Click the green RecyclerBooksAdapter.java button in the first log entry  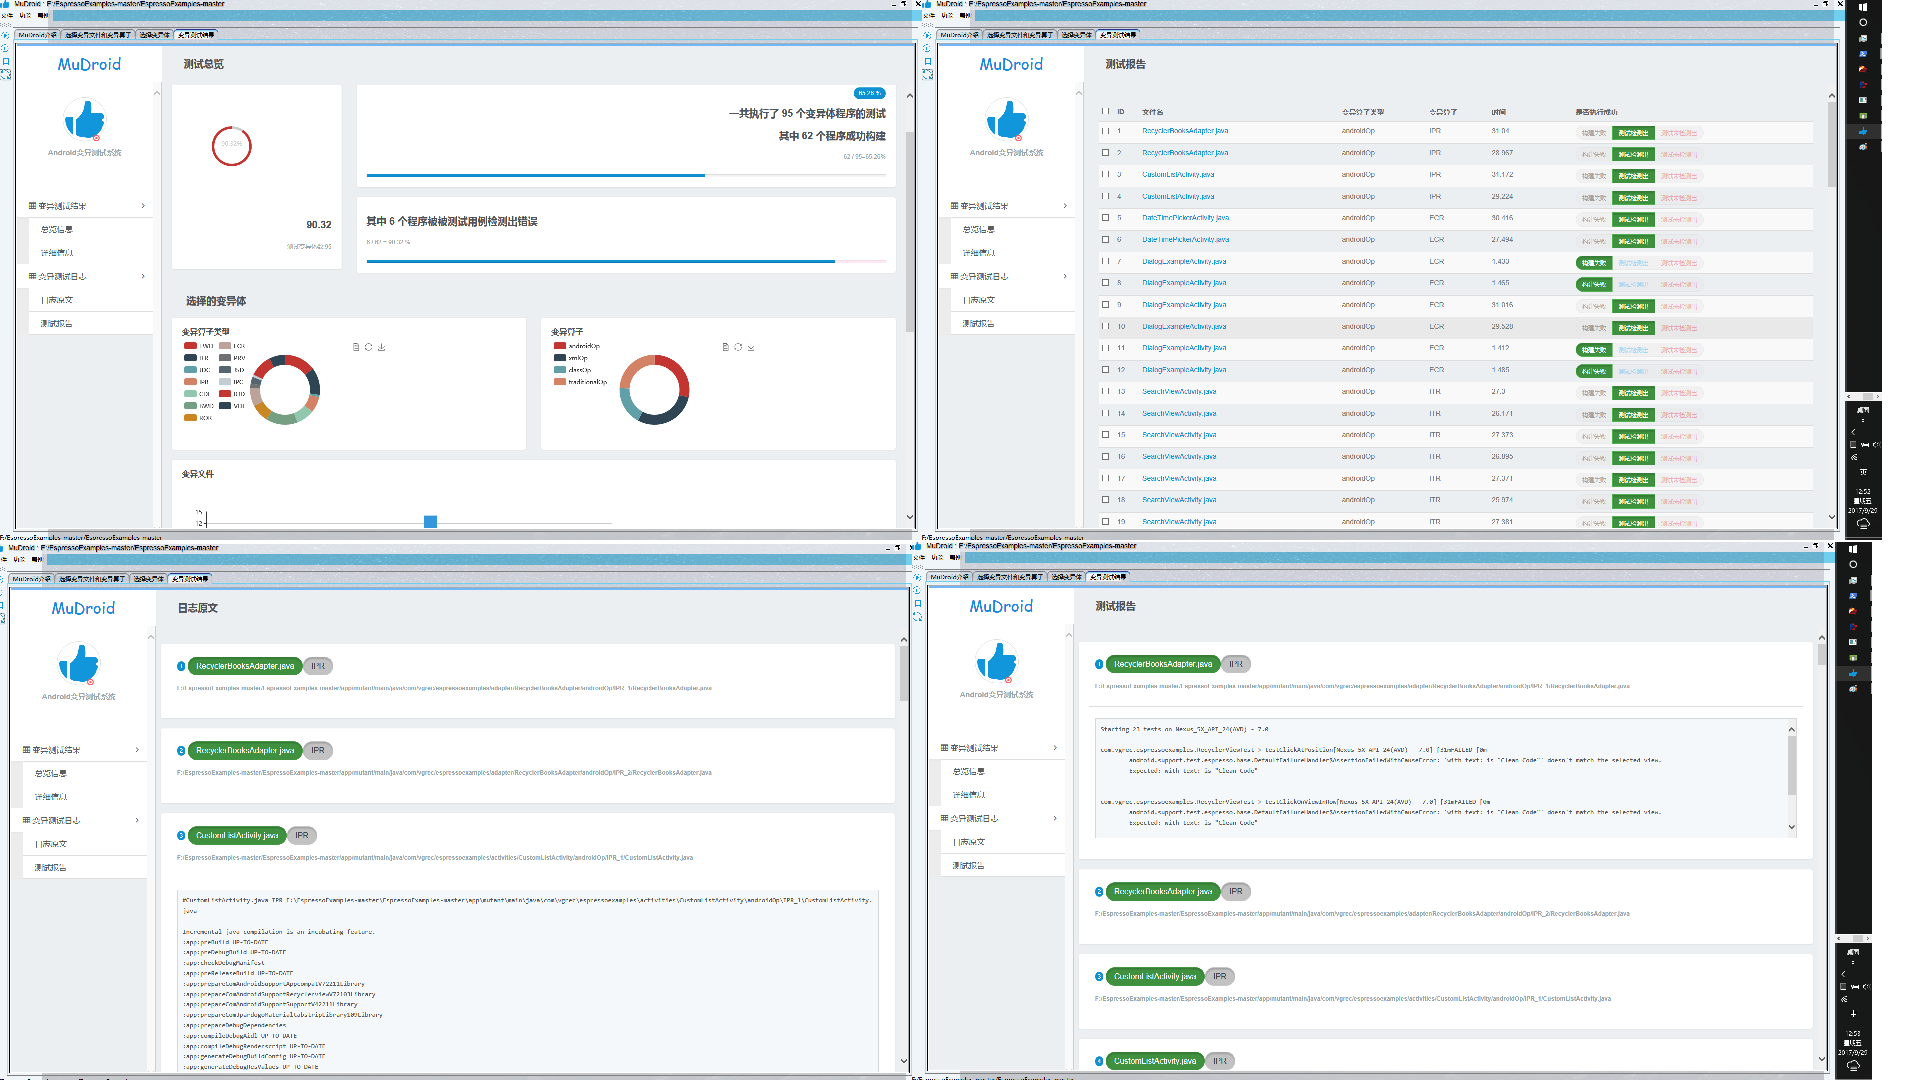[x=245, y=666]
